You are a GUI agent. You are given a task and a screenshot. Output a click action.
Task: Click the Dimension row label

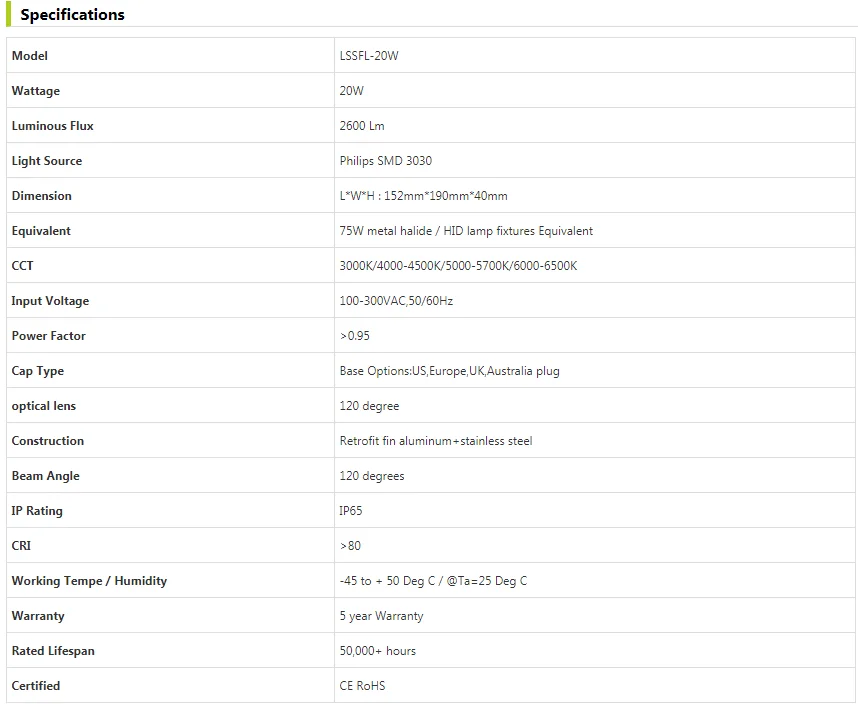(x=42, y=196)
